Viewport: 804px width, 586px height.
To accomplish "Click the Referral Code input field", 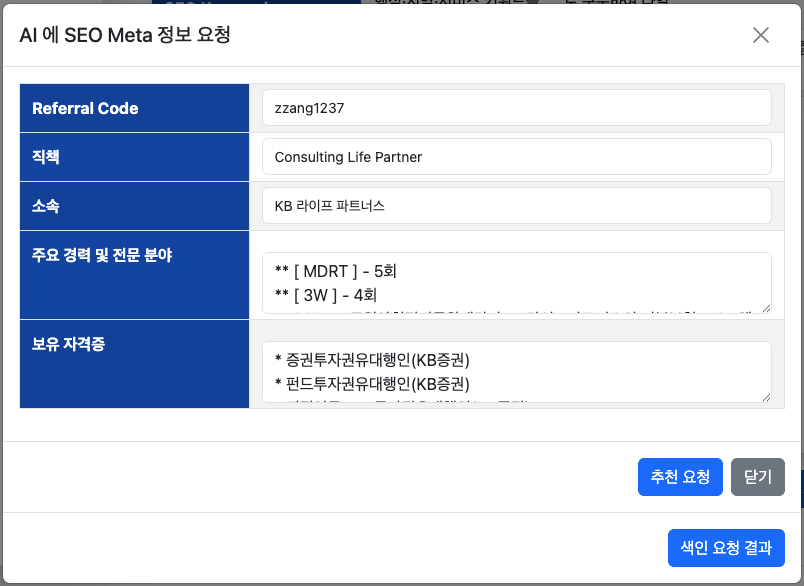I will coord(516,108).
